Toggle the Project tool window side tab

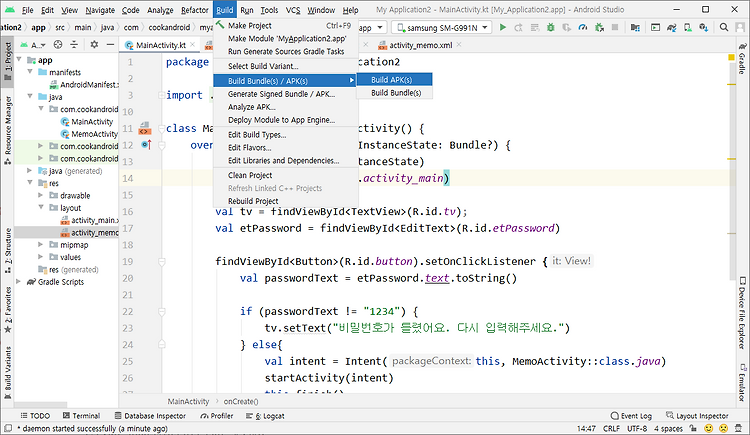point(8,61)
